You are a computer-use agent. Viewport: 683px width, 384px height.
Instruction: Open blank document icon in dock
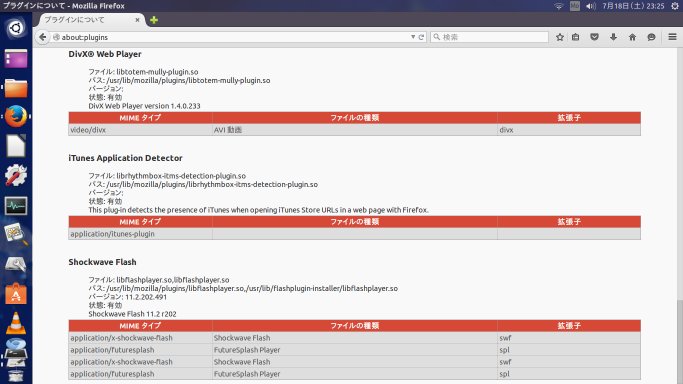[x=16, y=146]
